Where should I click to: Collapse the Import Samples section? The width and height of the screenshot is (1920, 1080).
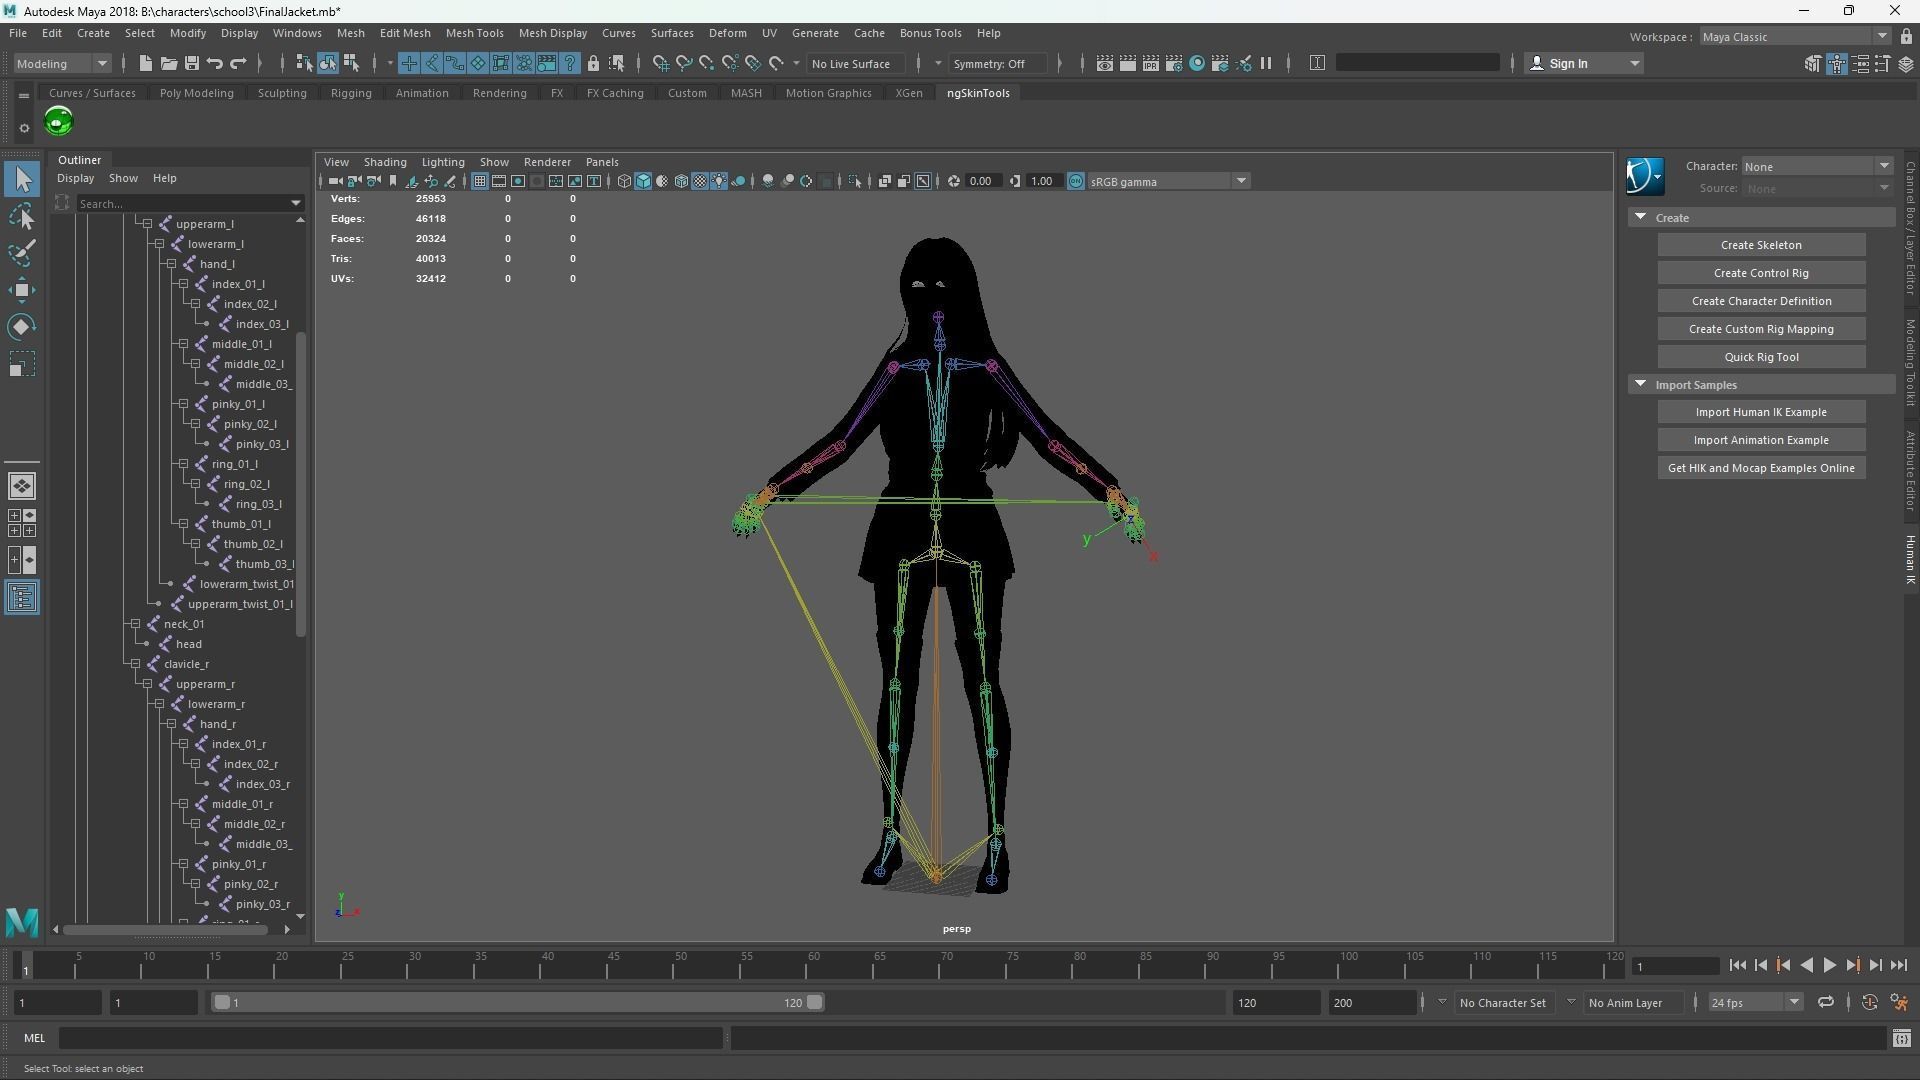(1640, 384)
